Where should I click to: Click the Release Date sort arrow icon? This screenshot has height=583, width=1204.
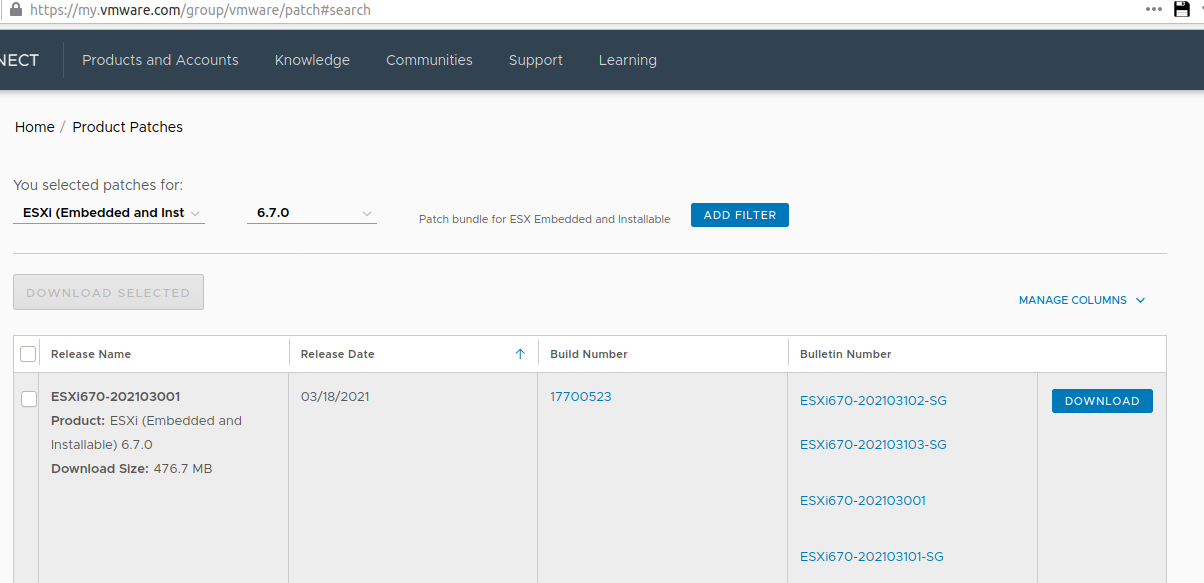(x=520, y=354)
